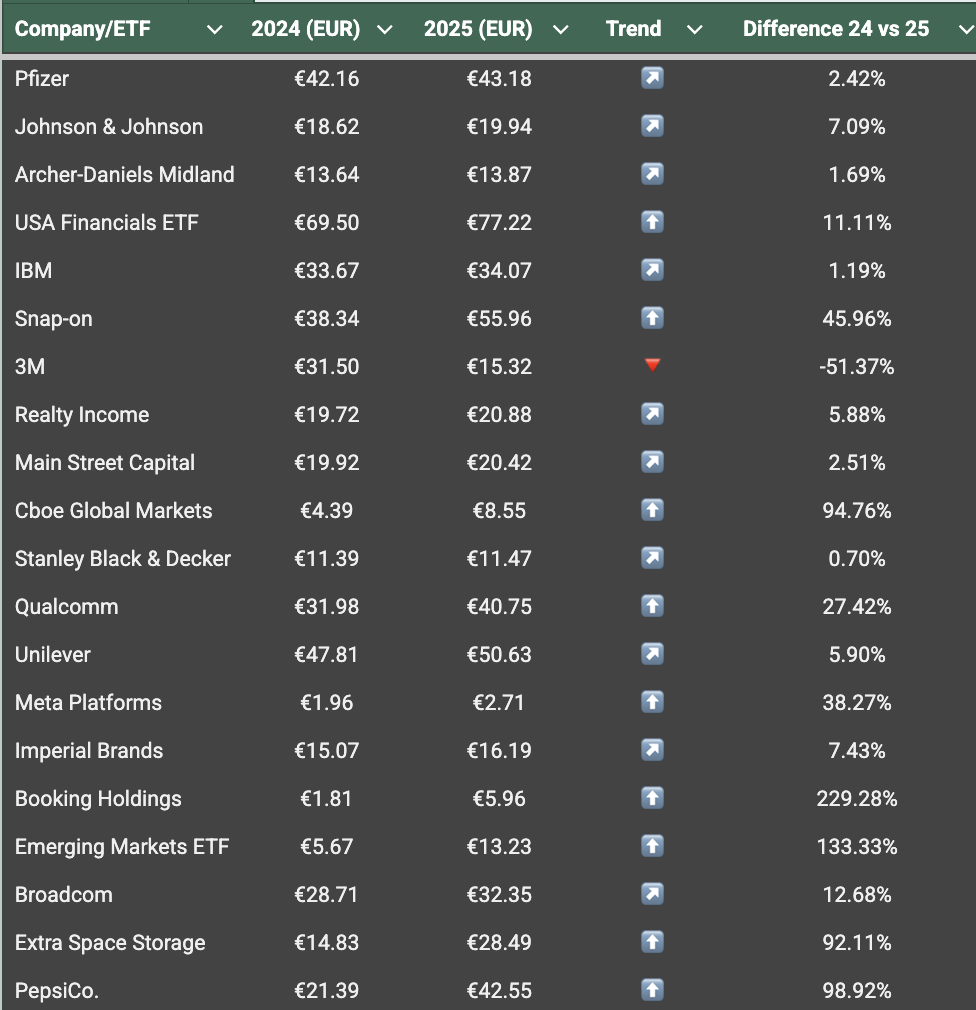Select the €69.50 value cell
The height and width of the screenshot is (1010, 976).
point(327,223)
